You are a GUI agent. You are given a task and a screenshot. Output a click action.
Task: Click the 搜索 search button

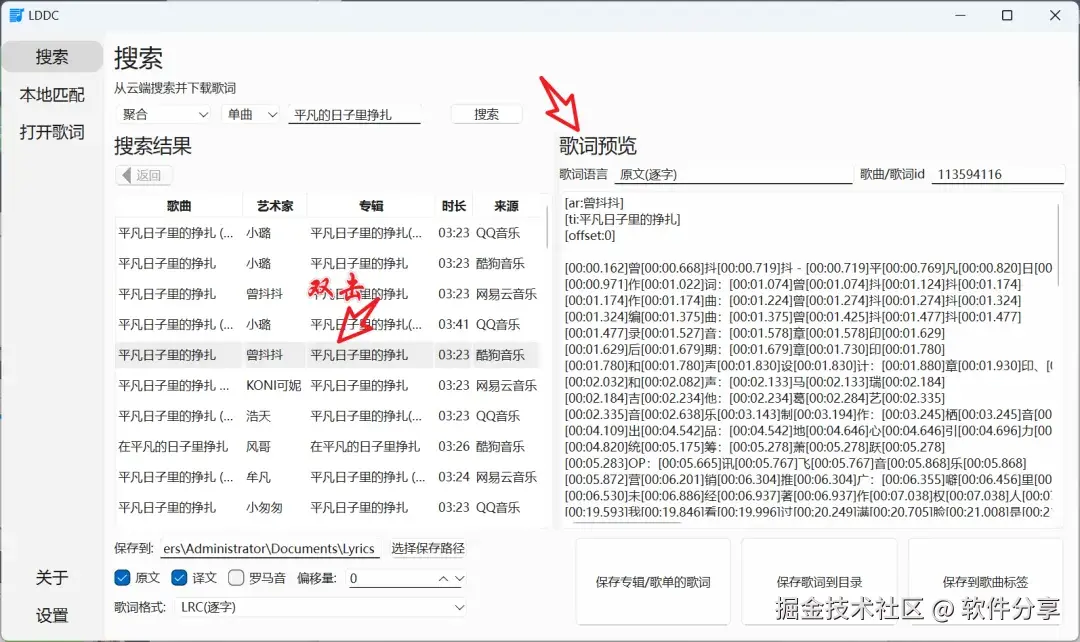486,114
